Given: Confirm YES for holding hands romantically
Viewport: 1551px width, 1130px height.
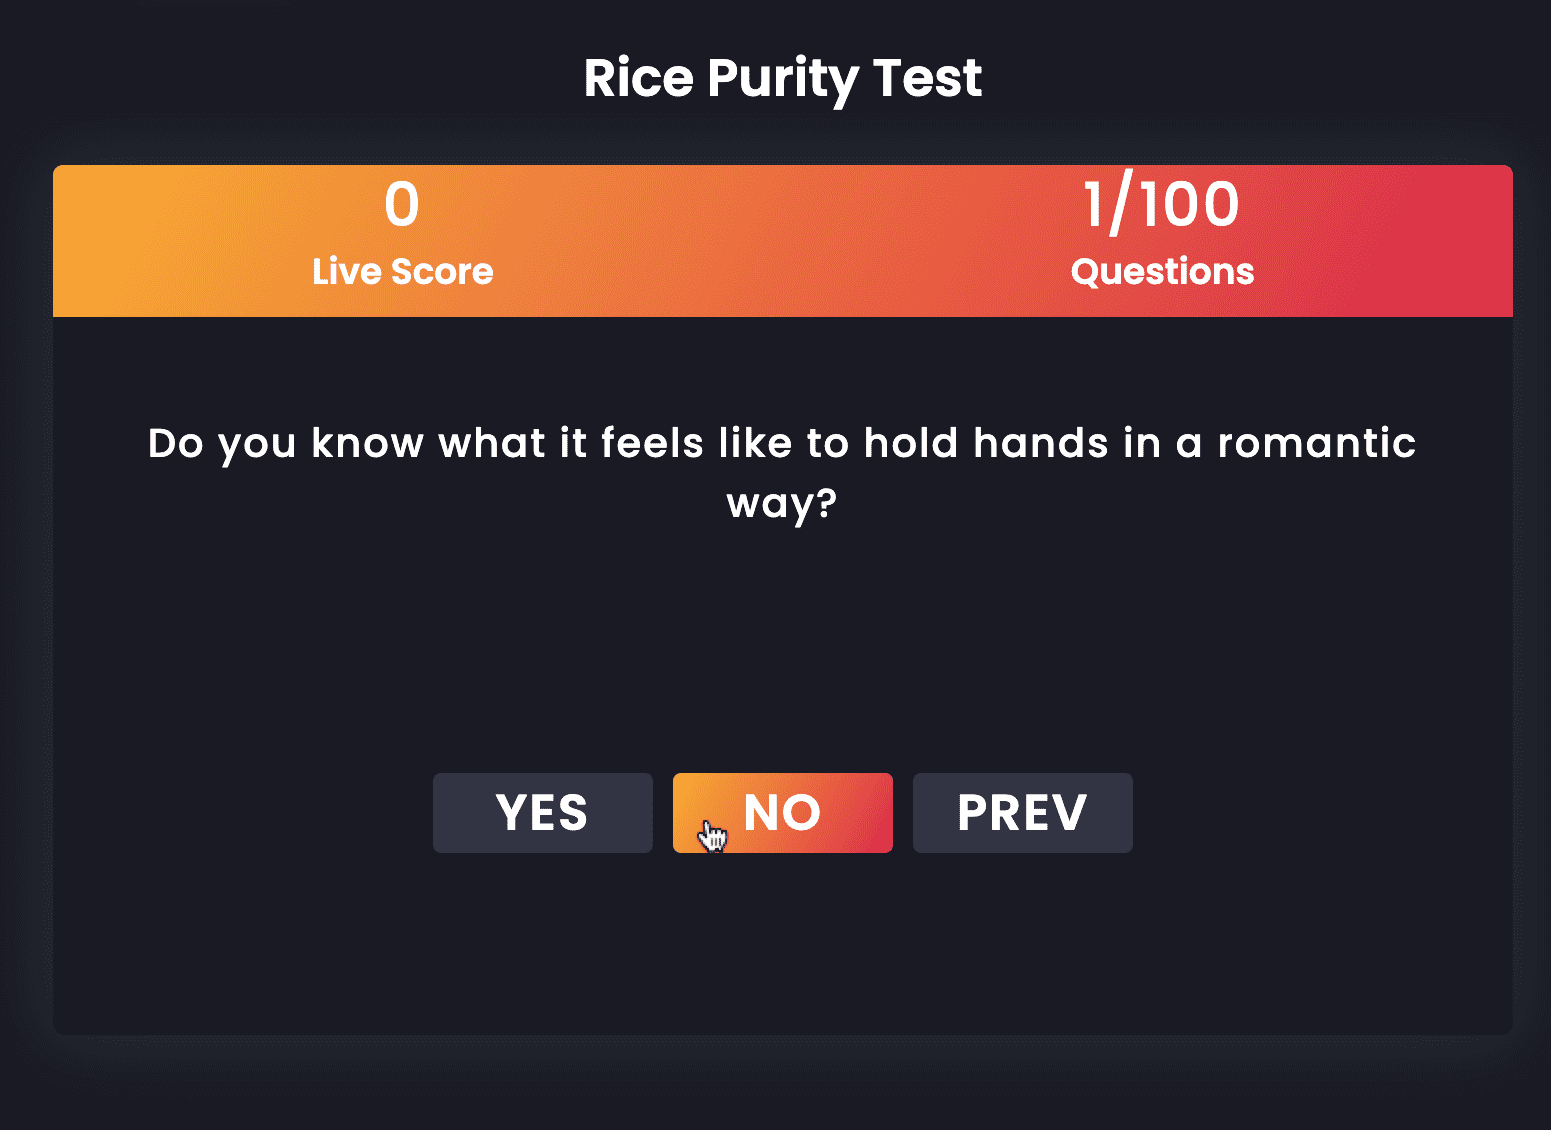Looking at the screenshot, I should click(x=542, y=812).
